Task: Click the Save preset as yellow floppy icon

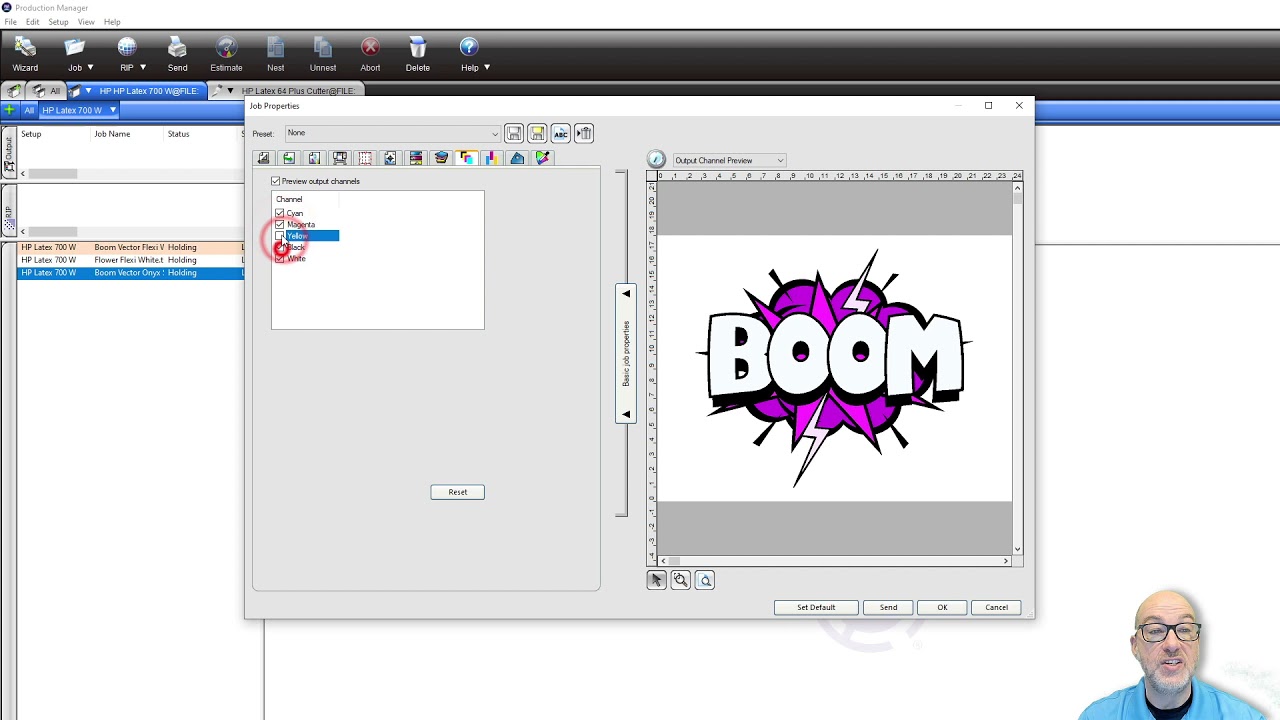Action: point(537,133)
